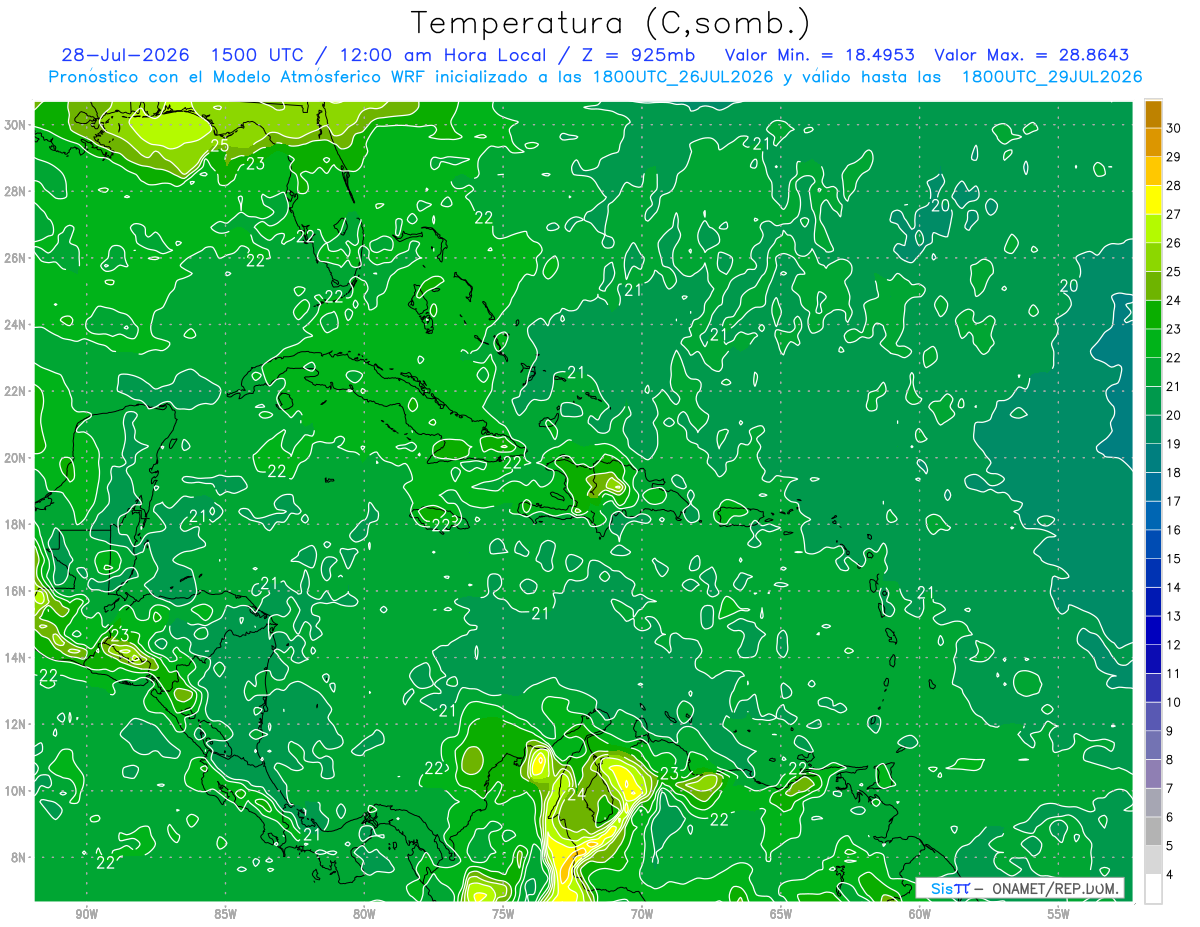Click the legend scale value "10"

tap(1173, 703)
